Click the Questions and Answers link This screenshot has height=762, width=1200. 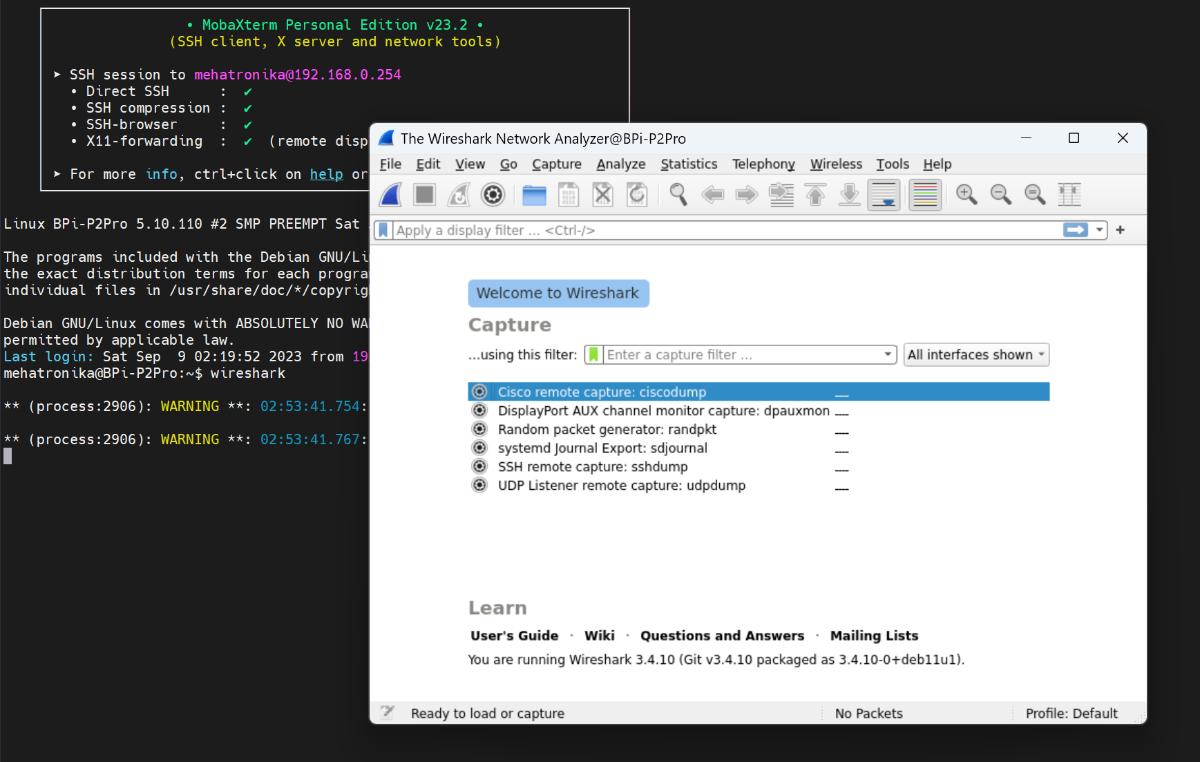coord(722,636)
